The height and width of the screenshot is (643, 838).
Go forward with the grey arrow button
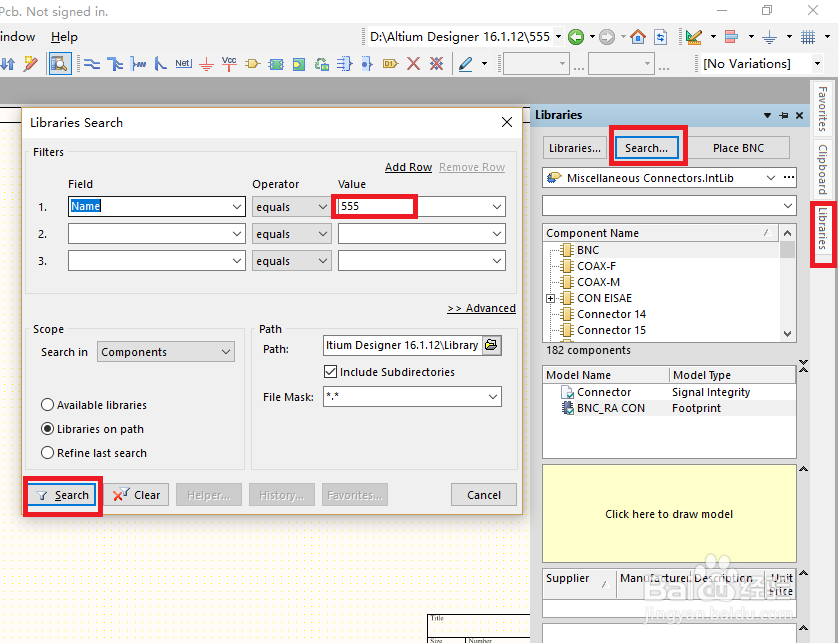point(607,37)
